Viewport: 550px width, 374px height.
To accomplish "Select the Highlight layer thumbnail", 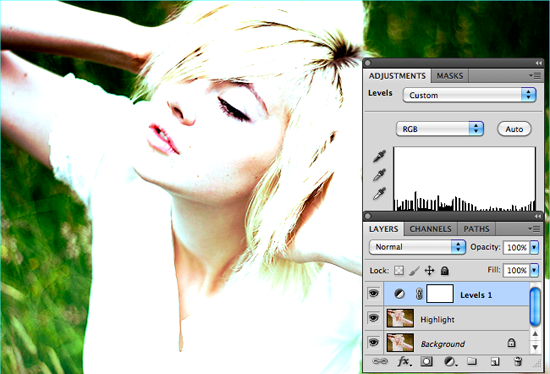I will point(400,318).
